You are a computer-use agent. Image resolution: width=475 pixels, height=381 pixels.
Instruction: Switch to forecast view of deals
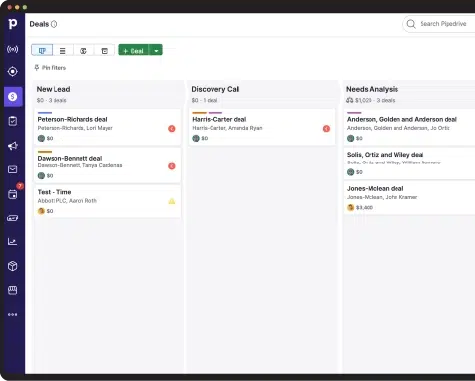(83, 51)
